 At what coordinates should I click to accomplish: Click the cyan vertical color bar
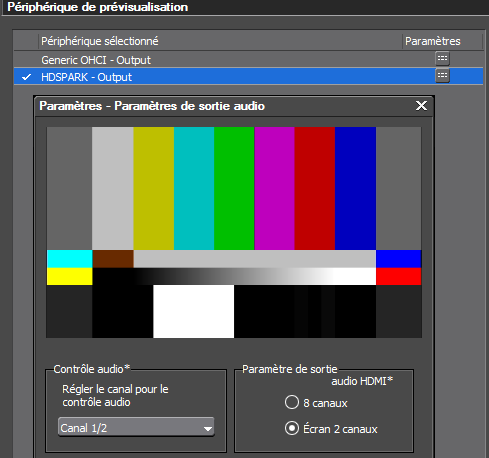[x=194, y=188]
